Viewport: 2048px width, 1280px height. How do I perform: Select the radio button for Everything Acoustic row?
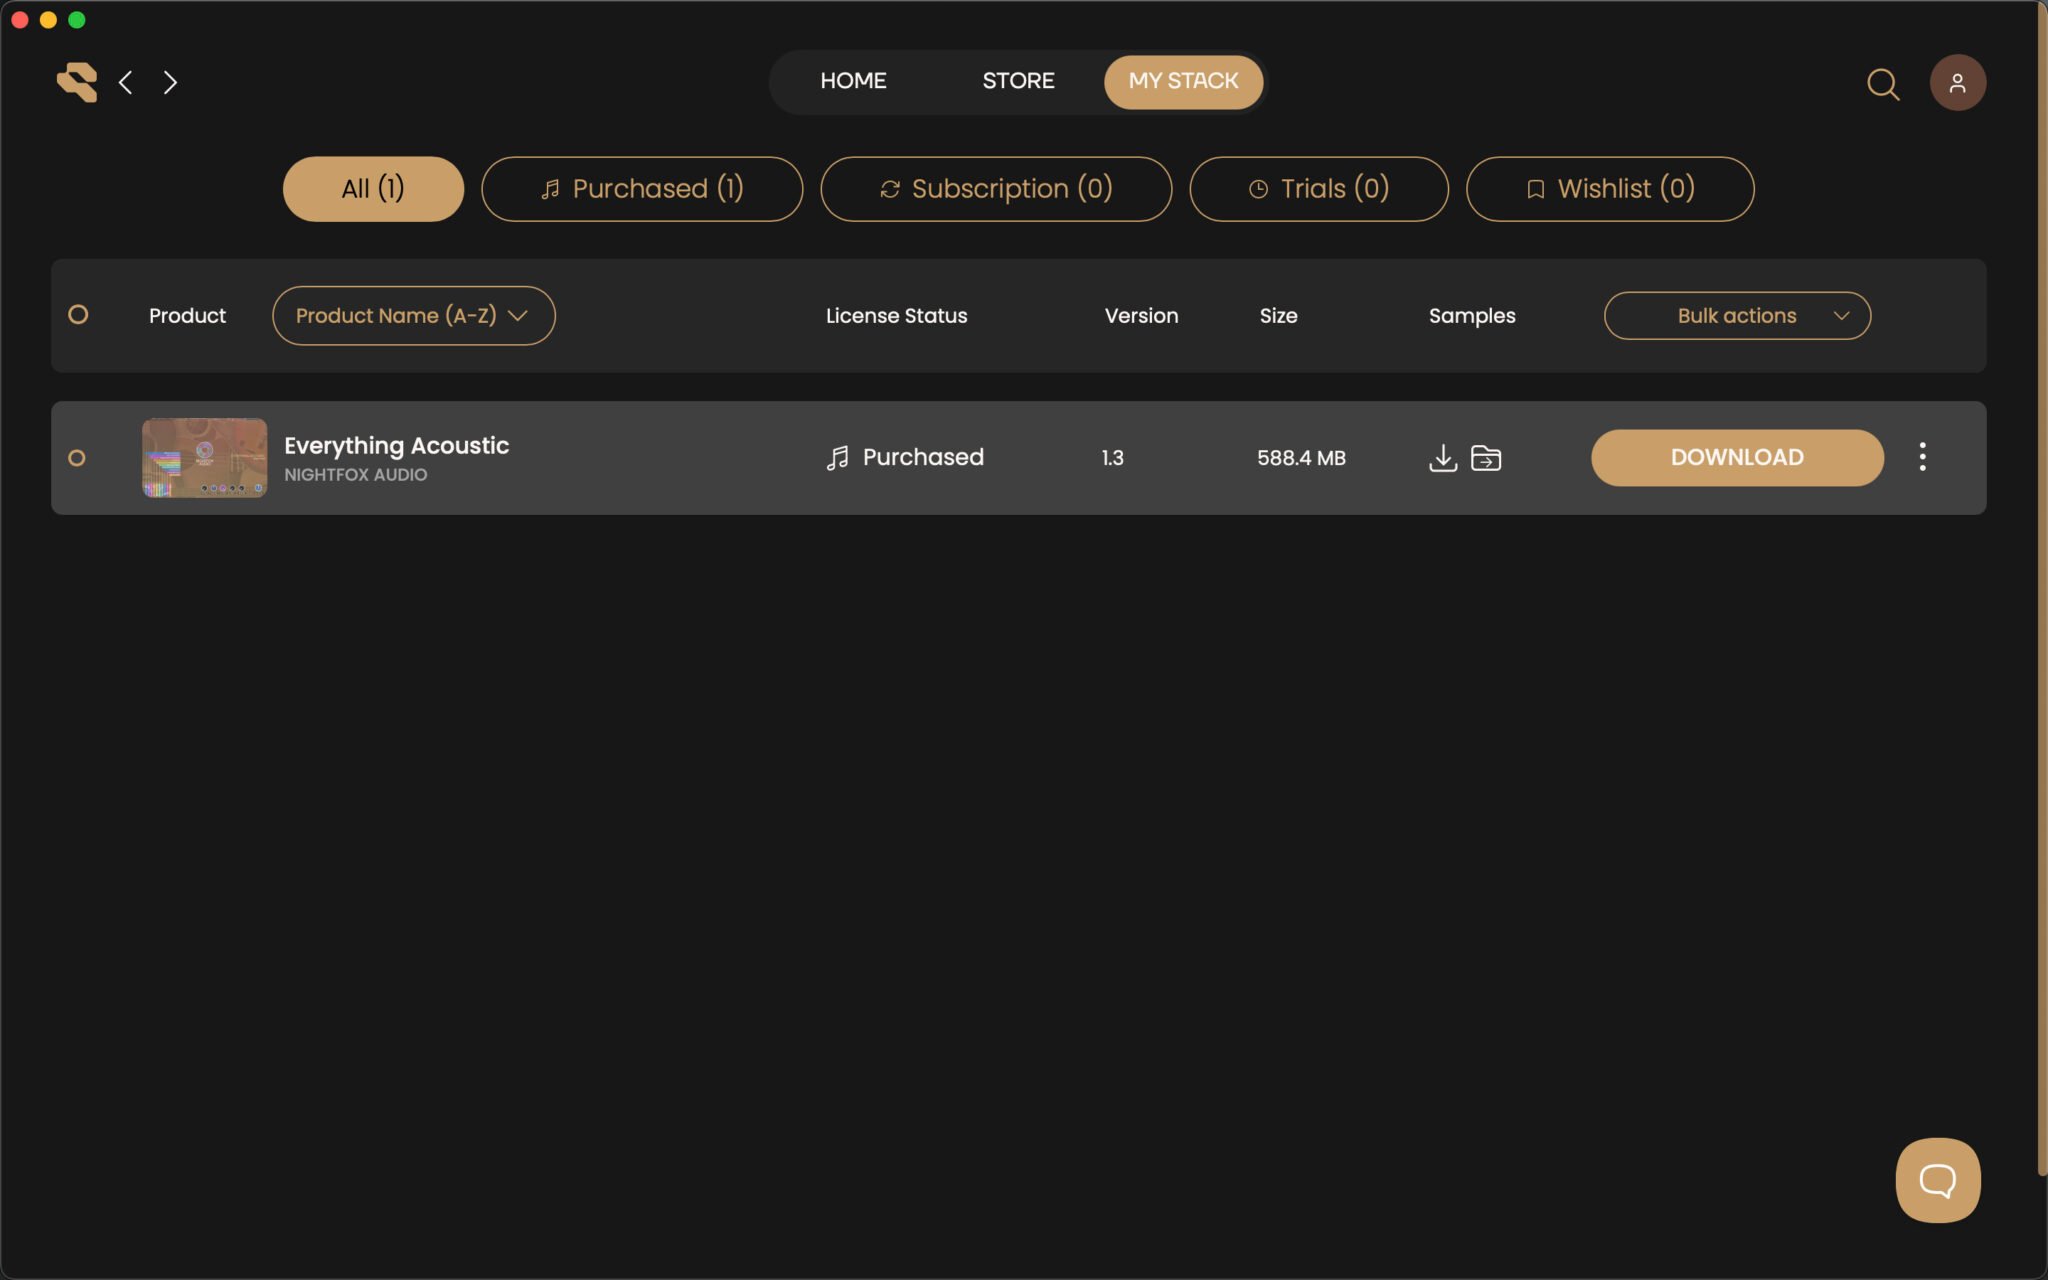point(78,458)
